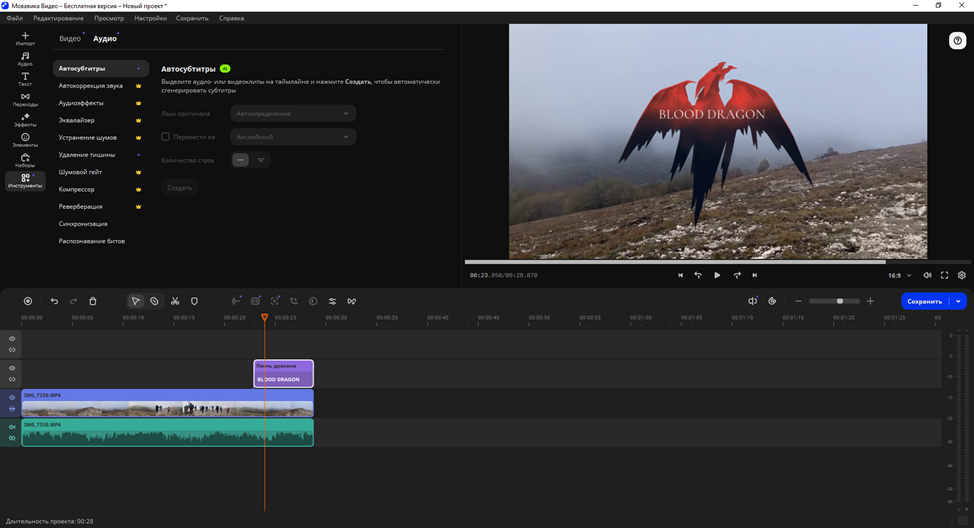This screenshot has width=974, height=528.
Task: Select Автокоррекция звука tool
Action: pos(100,86)
